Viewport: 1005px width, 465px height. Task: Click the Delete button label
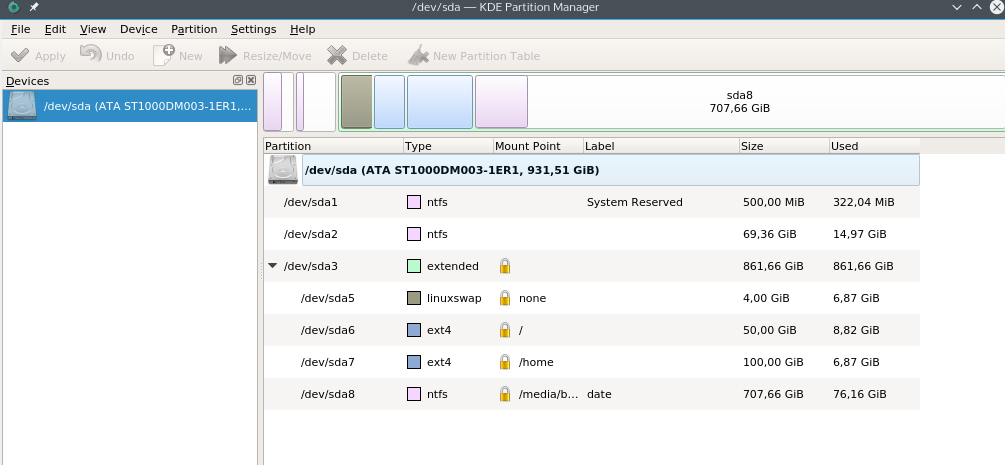(370, 56)
